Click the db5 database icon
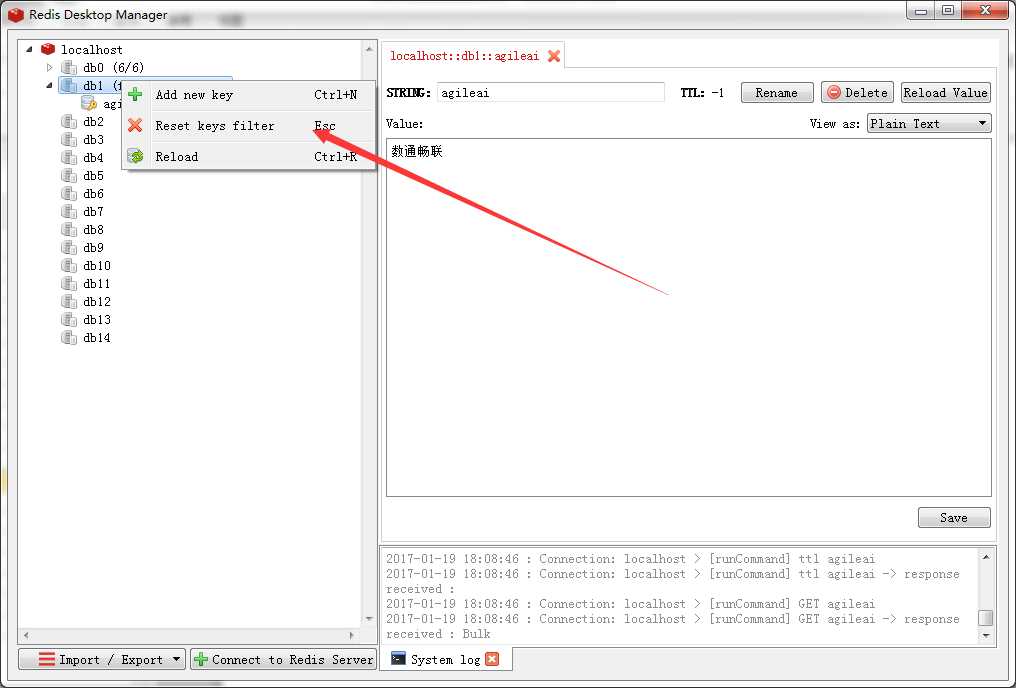The image size is (1016, 688). click(69, 176)
